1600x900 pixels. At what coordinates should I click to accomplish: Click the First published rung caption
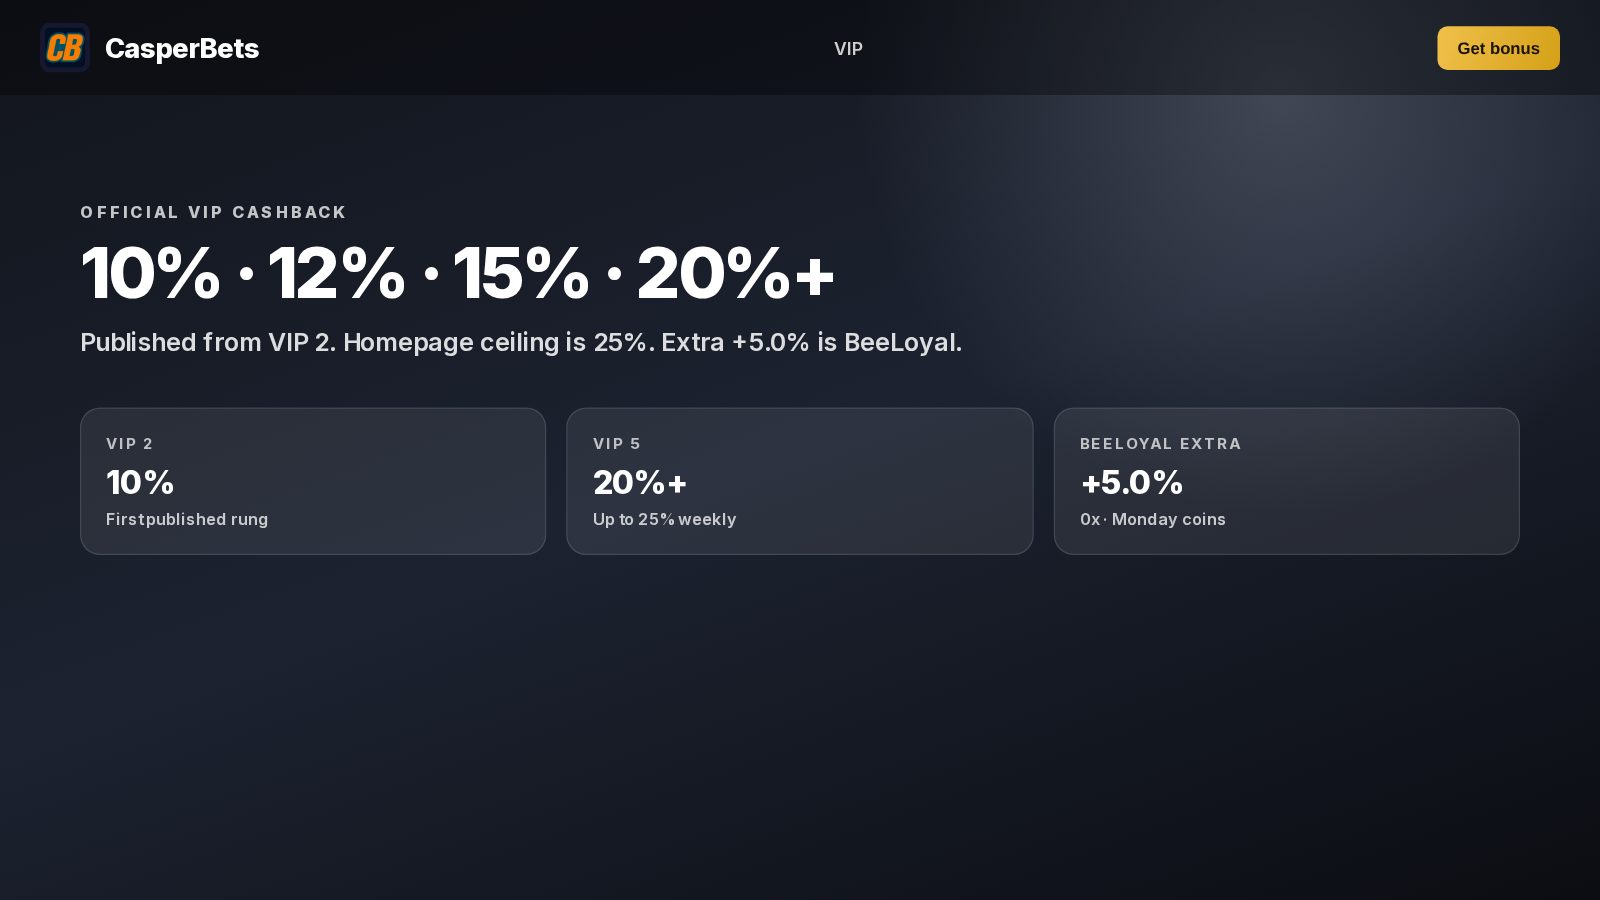point(187,519)
